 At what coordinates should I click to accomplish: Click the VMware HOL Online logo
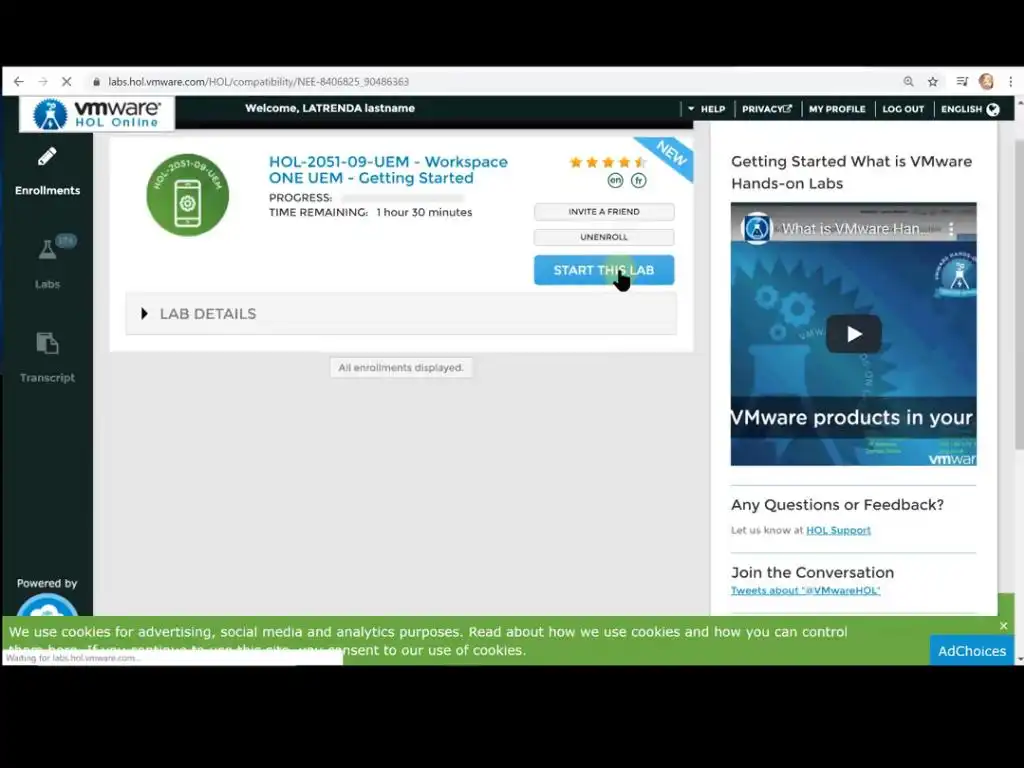pos(97,114)
